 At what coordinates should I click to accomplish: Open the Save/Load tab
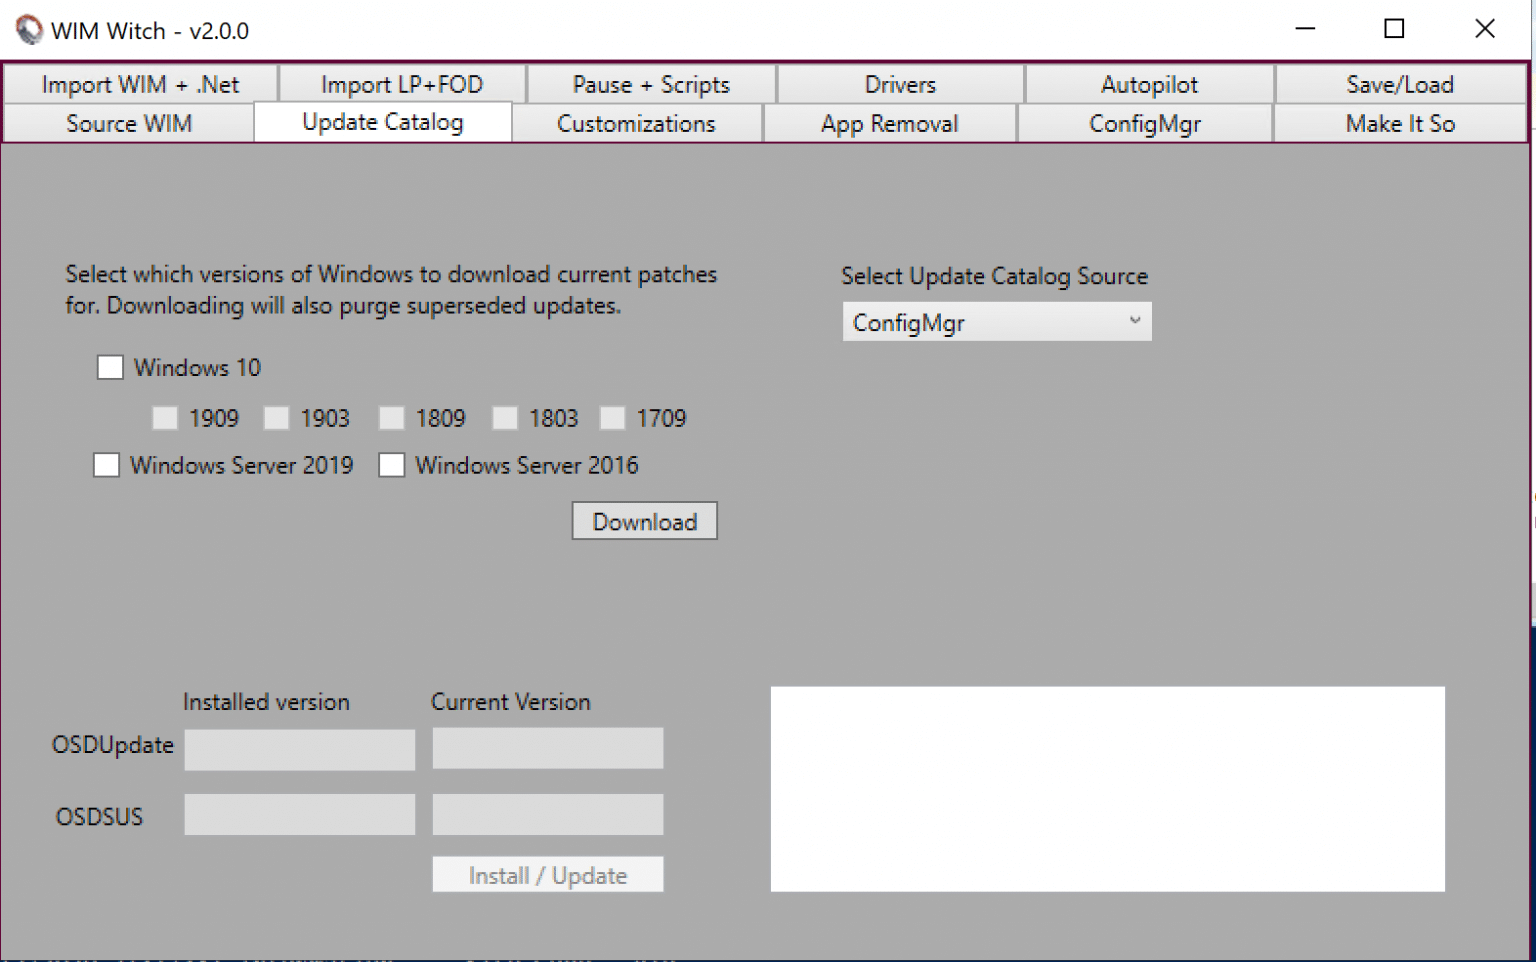pos(1399,85)
